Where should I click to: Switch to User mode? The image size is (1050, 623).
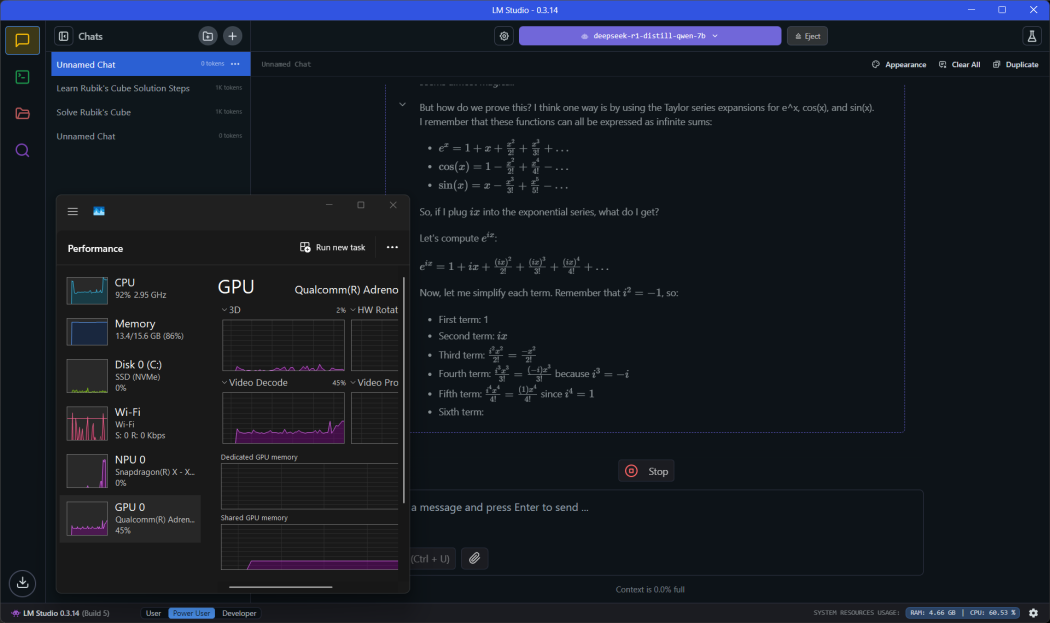pos(153,613)
